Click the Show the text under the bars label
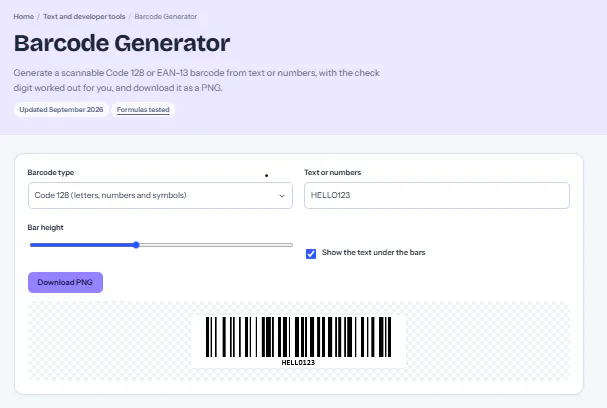 374,252
